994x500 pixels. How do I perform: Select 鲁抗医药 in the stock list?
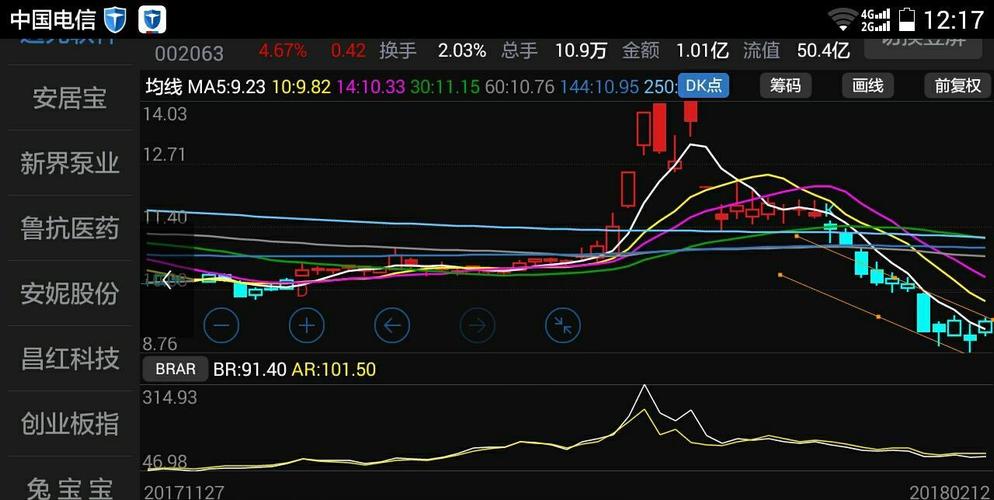(70, 228)
